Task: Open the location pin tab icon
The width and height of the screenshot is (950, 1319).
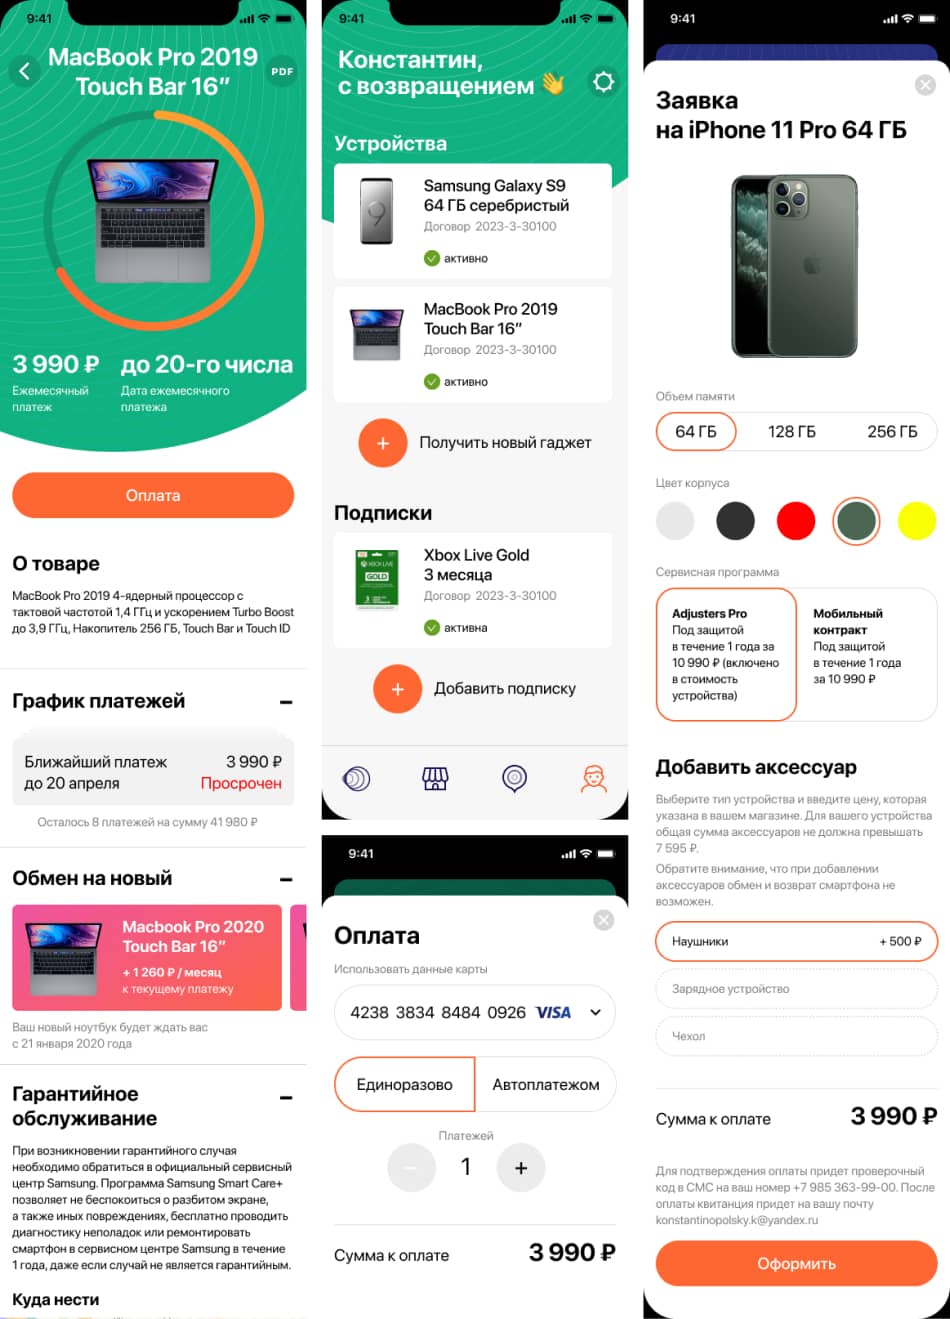Action: [x=514, y=779]
